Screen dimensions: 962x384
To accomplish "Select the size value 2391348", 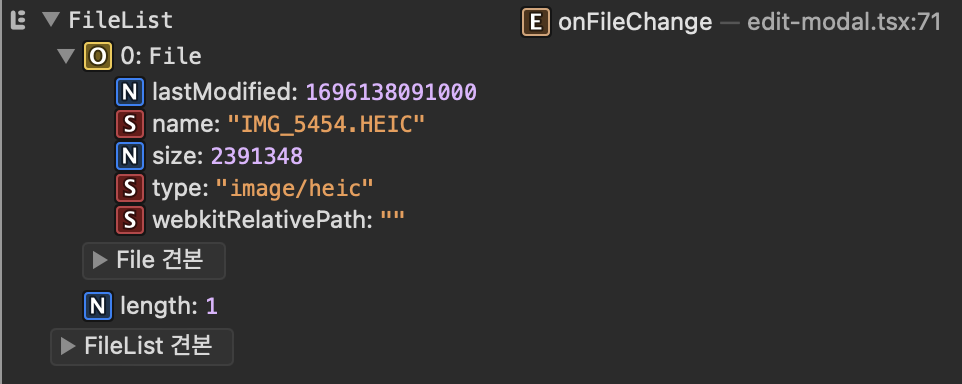I will [256, 156].
